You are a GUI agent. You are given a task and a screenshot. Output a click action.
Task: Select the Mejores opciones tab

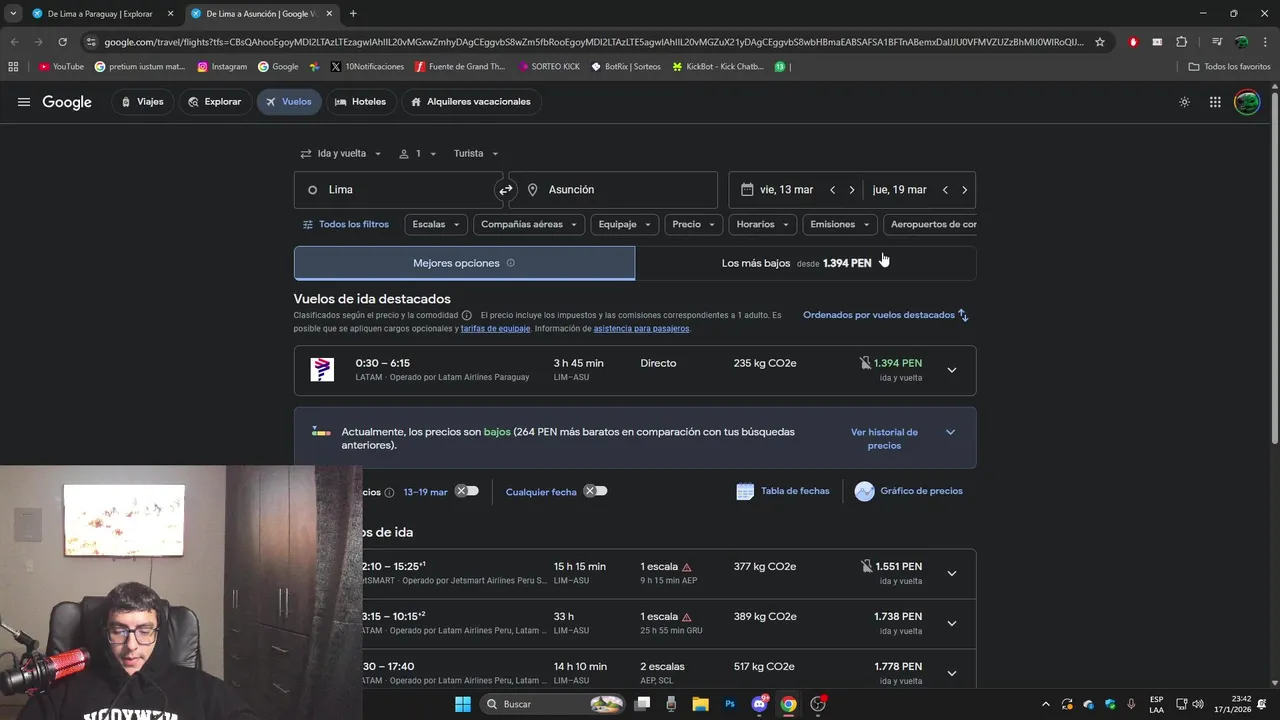tap(464, 263)
